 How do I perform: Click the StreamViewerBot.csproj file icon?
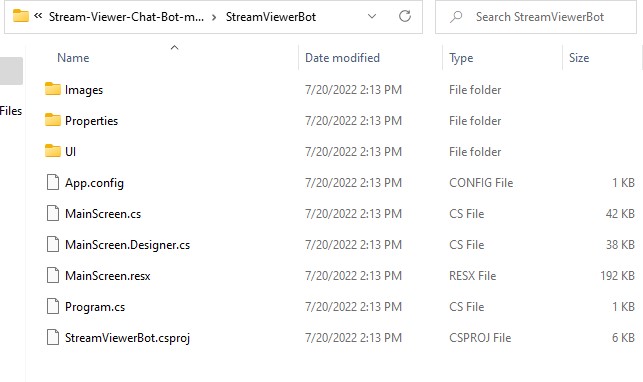tap(52, 338)
